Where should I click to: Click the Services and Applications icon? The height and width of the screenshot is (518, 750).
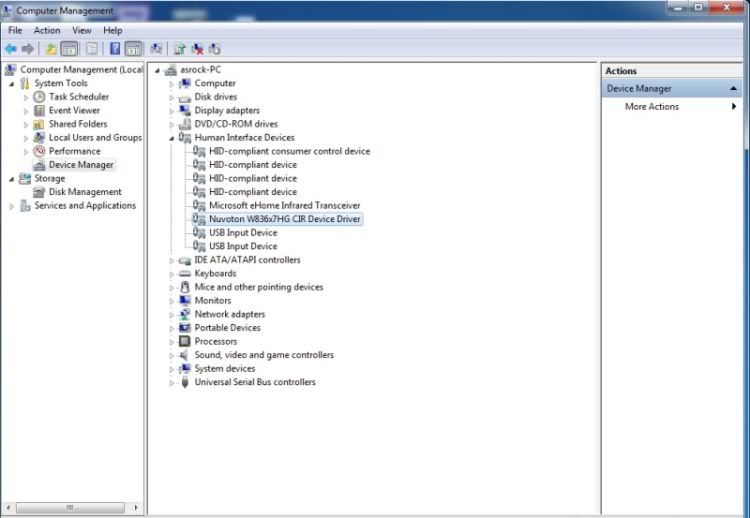pos(25,206)
